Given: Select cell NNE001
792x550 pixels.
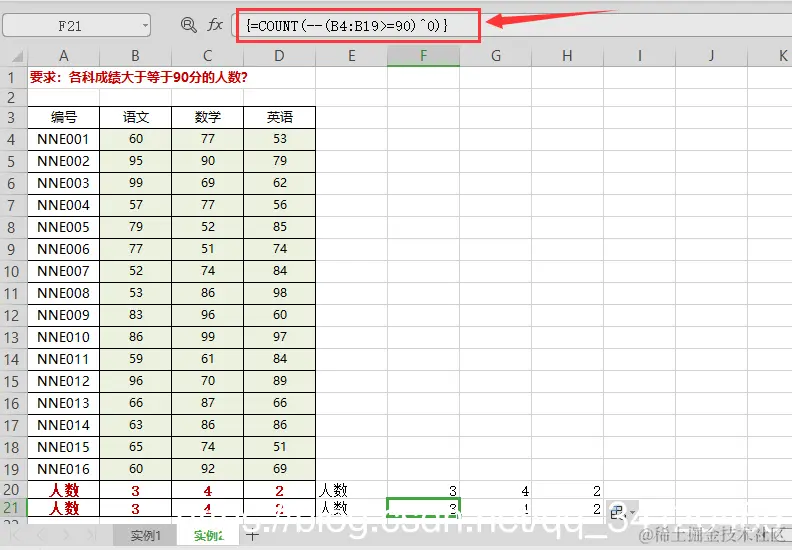Looking at the screenshot, I should pyautogui.click(x=64, y=139).
